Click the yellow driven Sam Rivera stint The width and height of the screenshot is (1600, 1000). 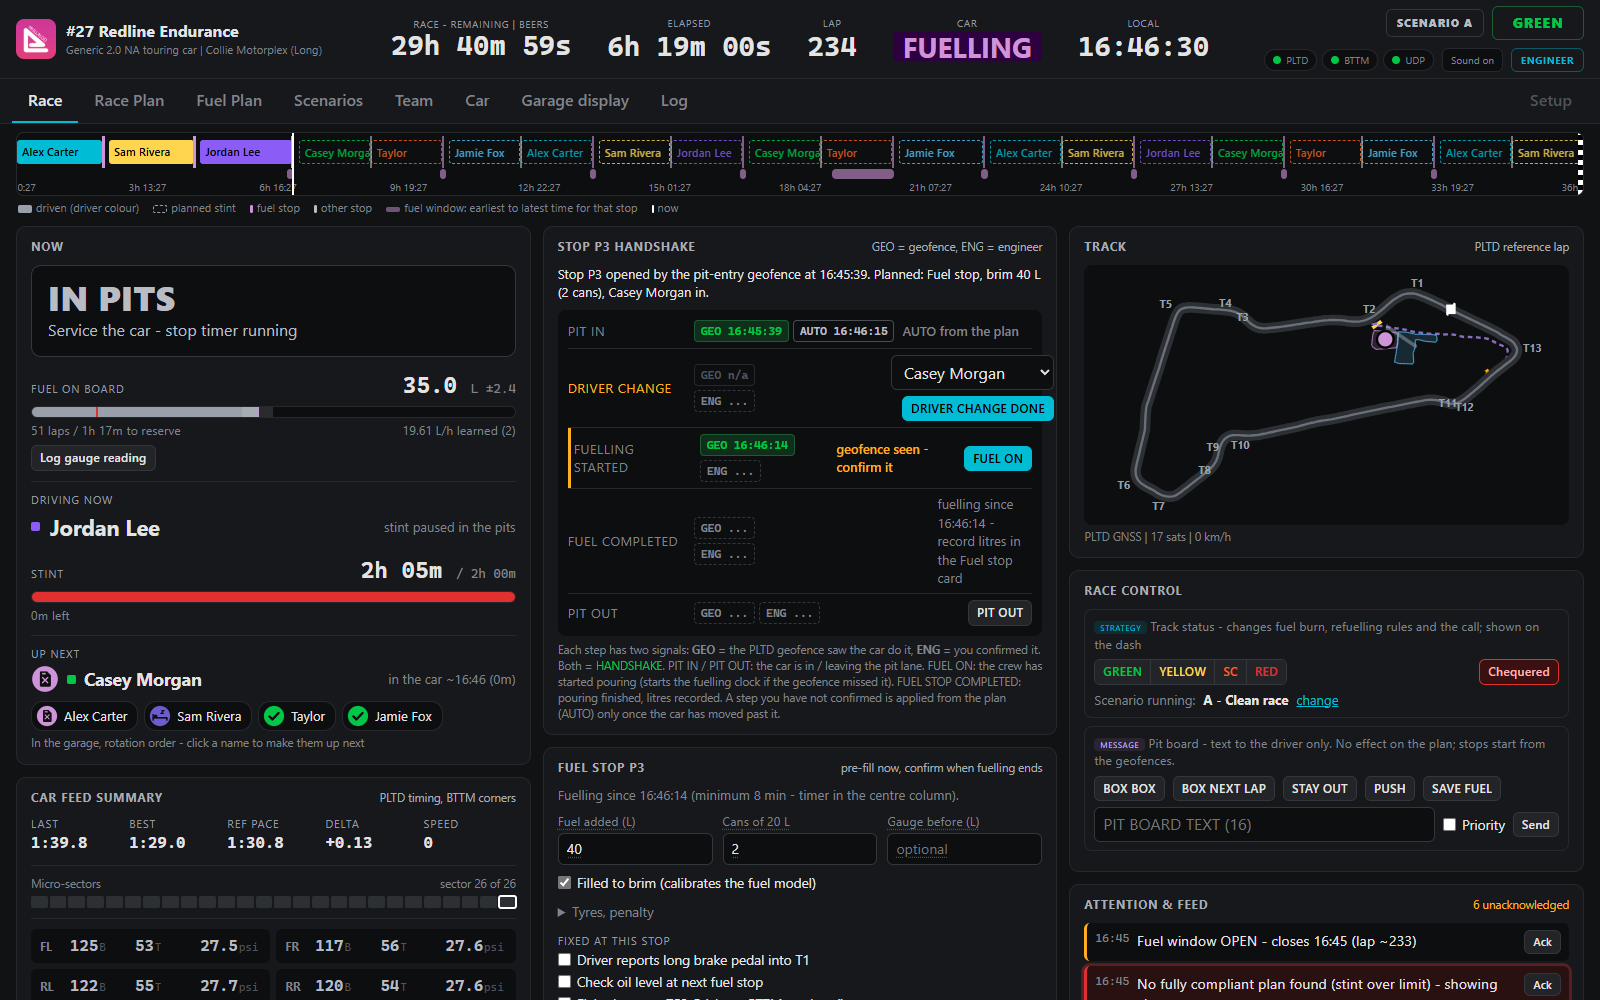pyautogui.click(x=150, y=152)
